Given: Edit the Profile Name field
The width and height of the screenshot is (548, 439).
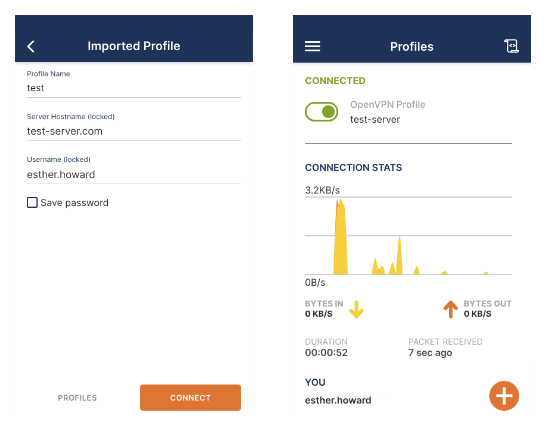Looking at the screenshot, I should [x=134, y=88].
